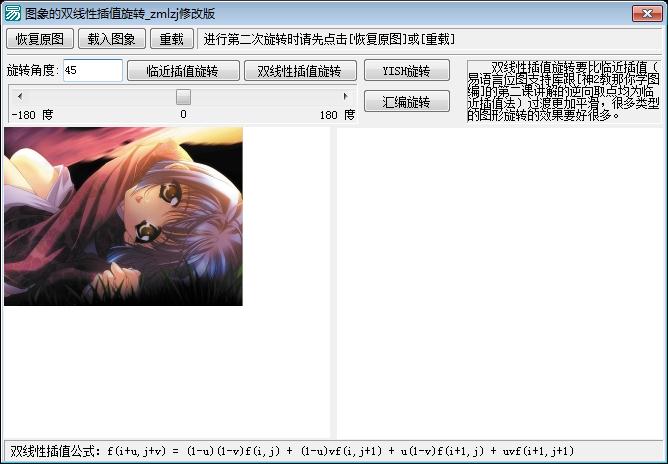Click the 重载 reload button
Viewport: 668px width, 464px height.
(x=172, y=39)
